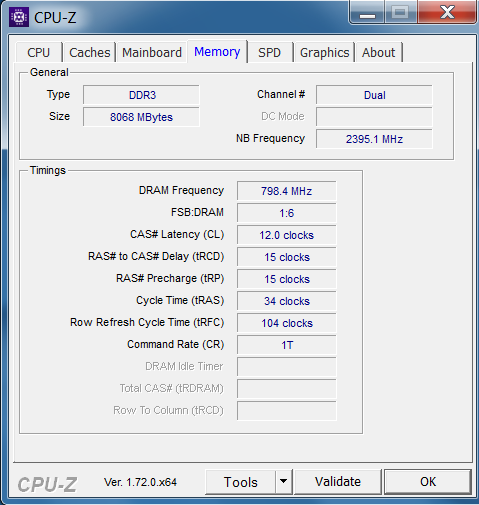Open the Caches tab
The height and width of the screenshot is (505, 479).
[x=90, y=52]
